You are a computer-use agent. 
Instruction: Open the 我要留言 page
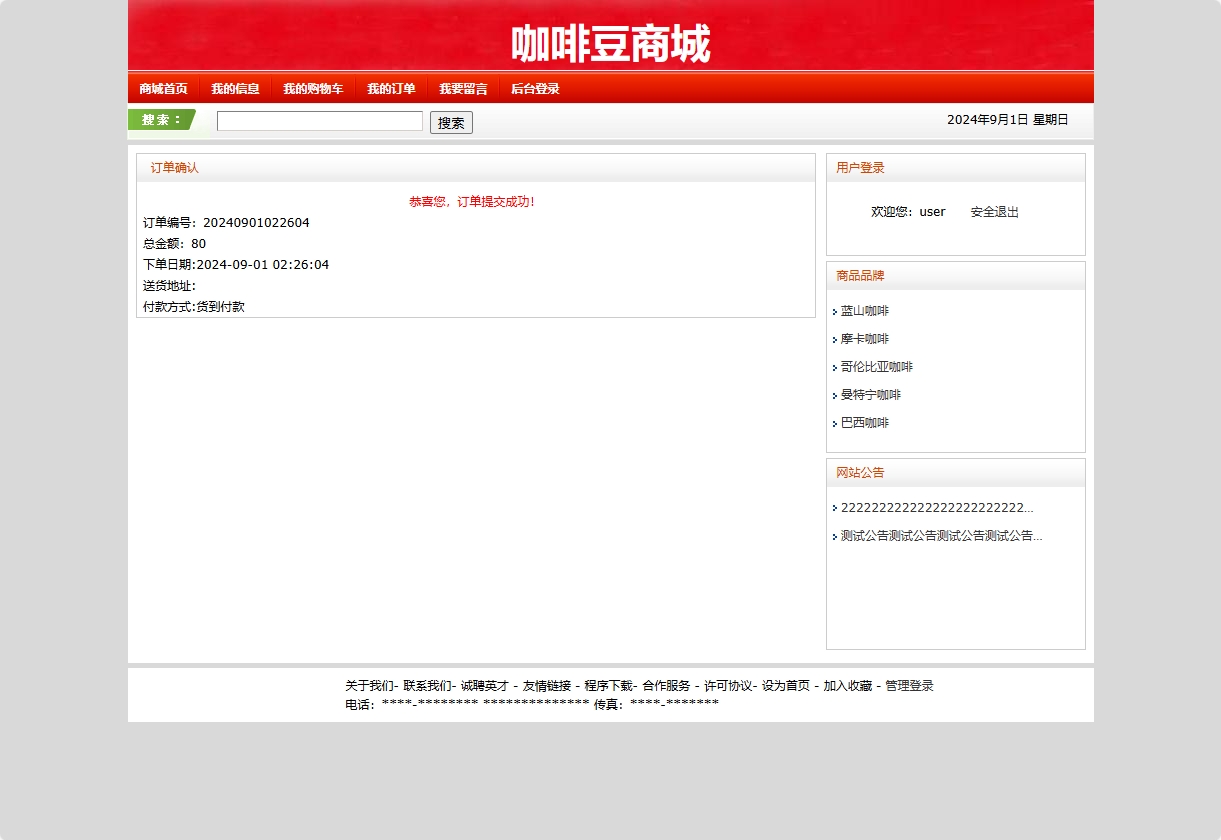(463, 88)
